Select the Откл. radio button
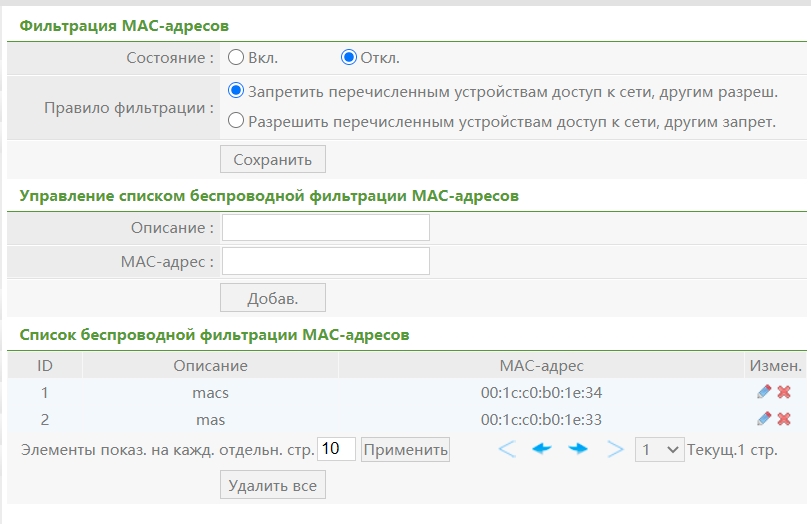Screen dimensions: 811x524 click(349, 57)
